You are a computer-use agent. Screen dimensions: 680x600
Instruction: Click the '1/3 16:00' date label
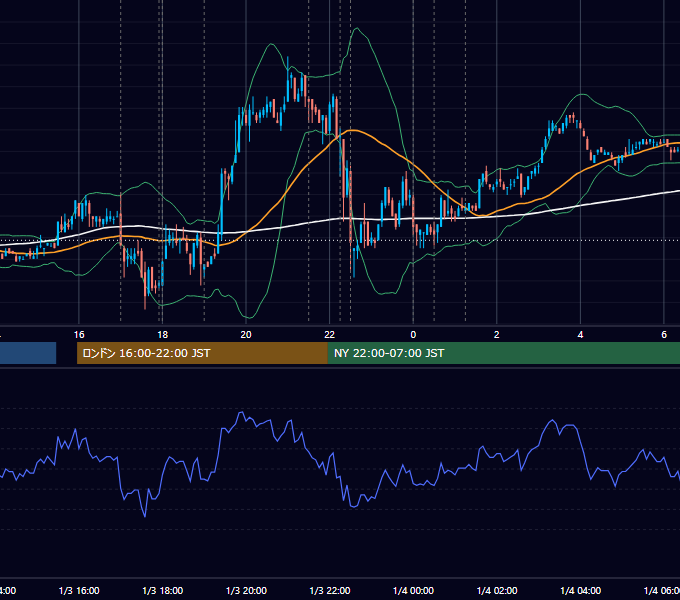pyautogui.click(x=79, y=590)
